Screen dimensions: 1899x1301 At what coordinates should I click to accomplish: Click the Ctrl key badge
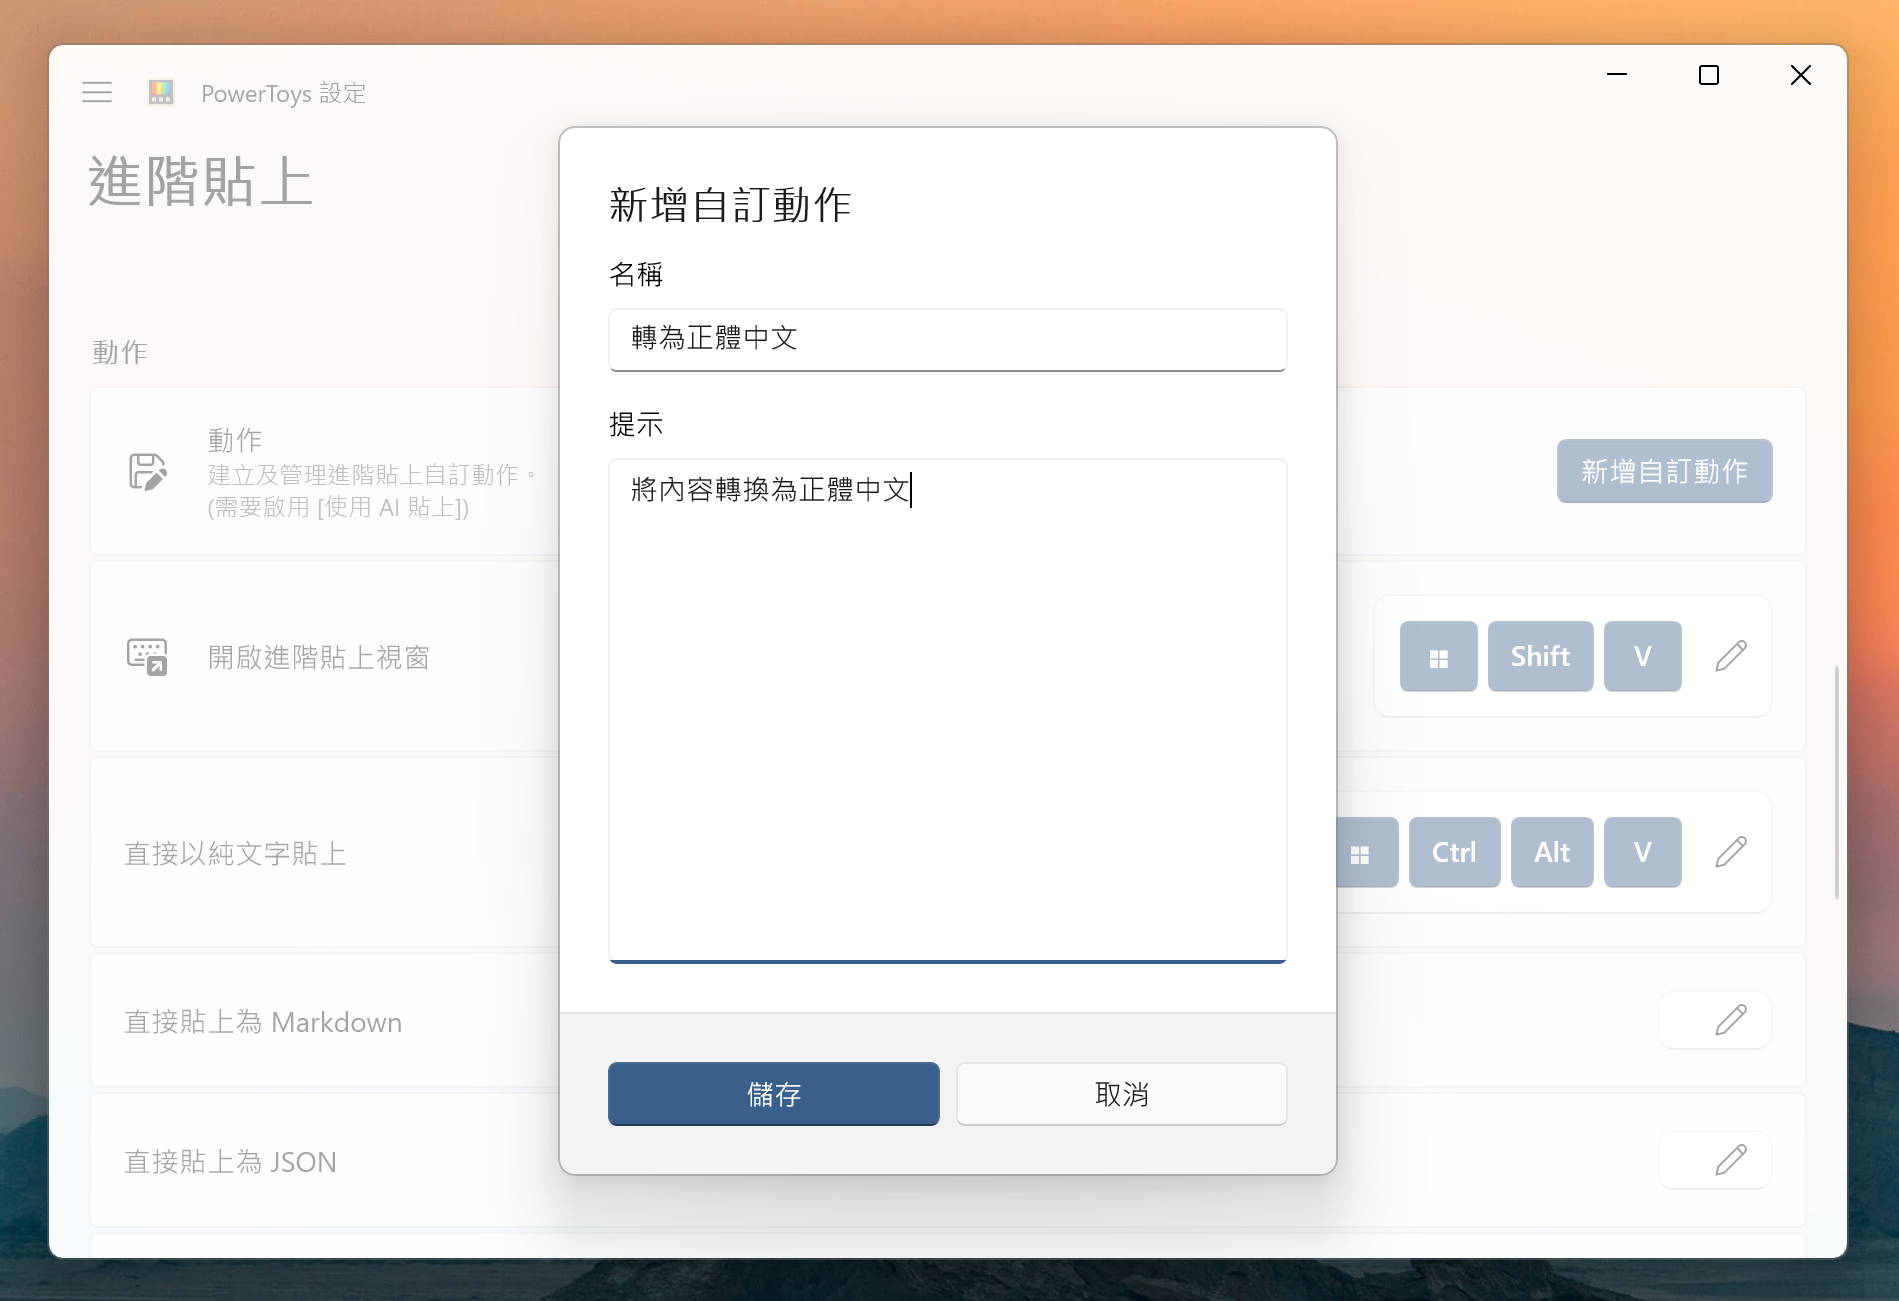1454,852
